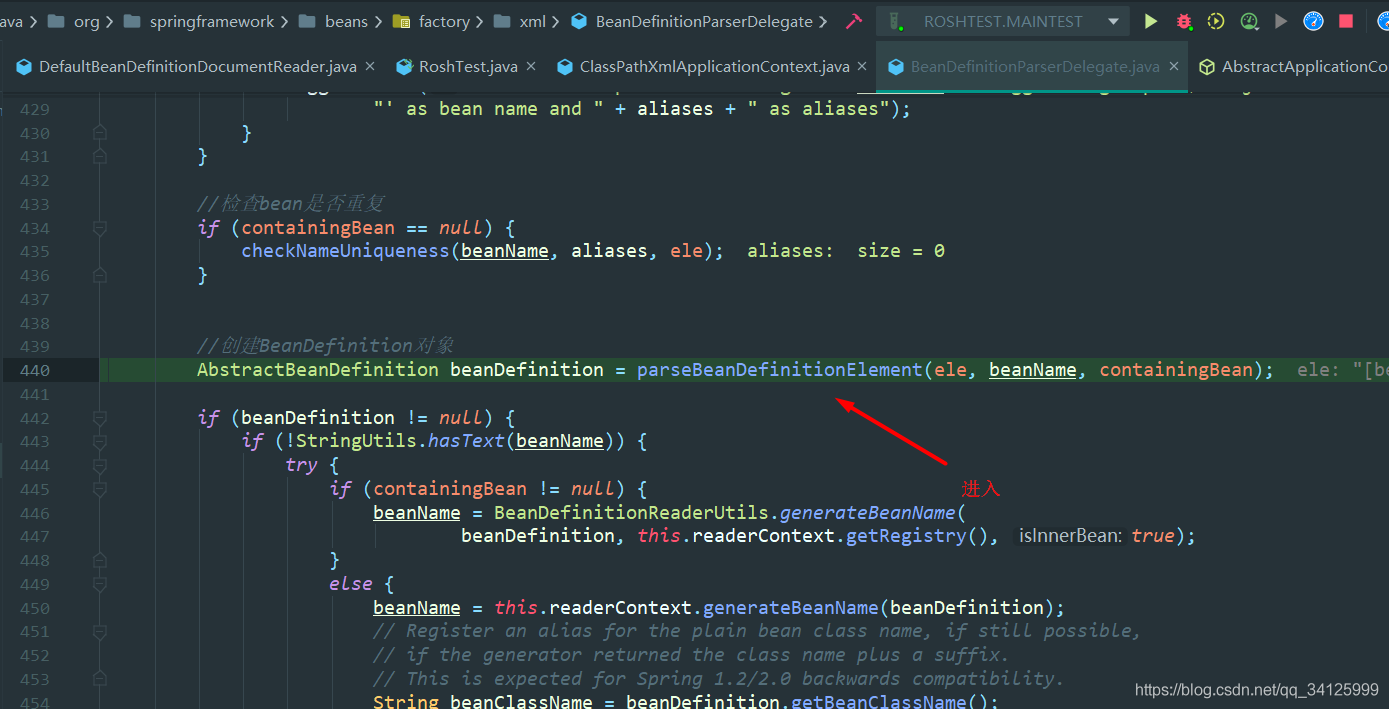Viewport: 1389px width, 709px height.
Task: Click the org breadcrumb folder
Action: tap(73, 21)
